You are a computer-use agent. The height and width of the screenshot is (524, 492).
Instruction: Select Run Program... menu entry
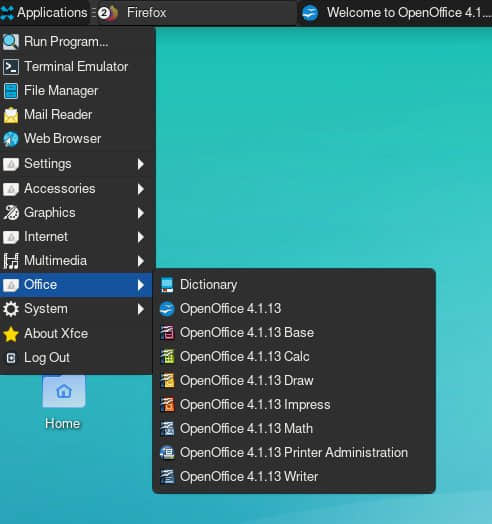(77, 42)
